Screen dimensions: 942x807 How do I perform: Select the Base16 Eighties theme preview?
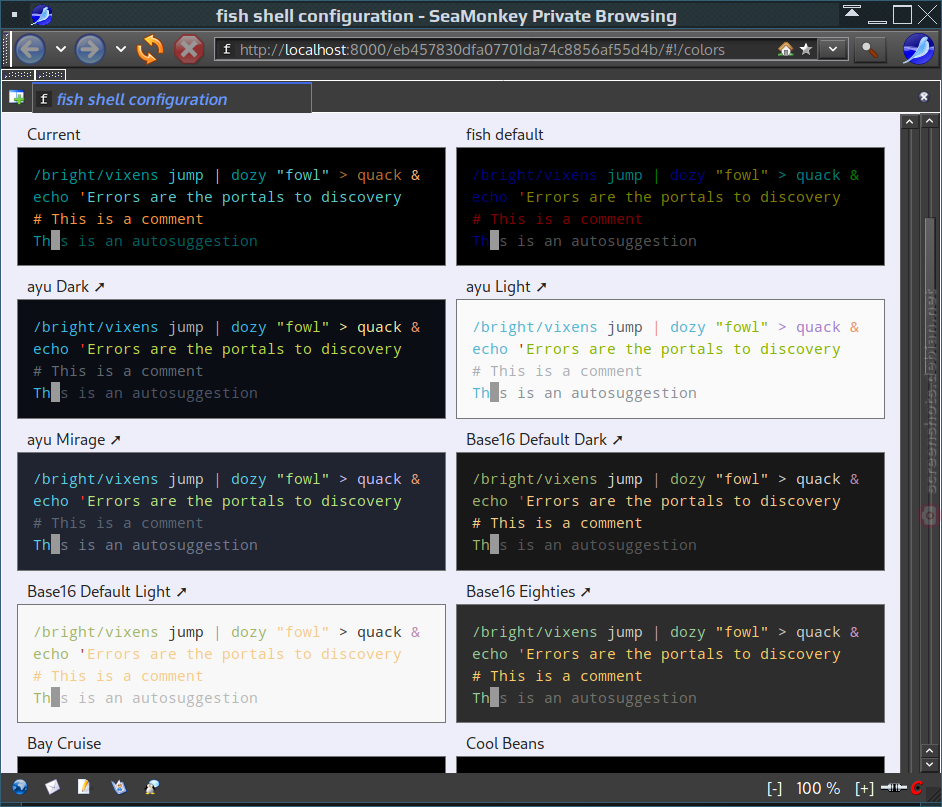click(x=670, y=663)
